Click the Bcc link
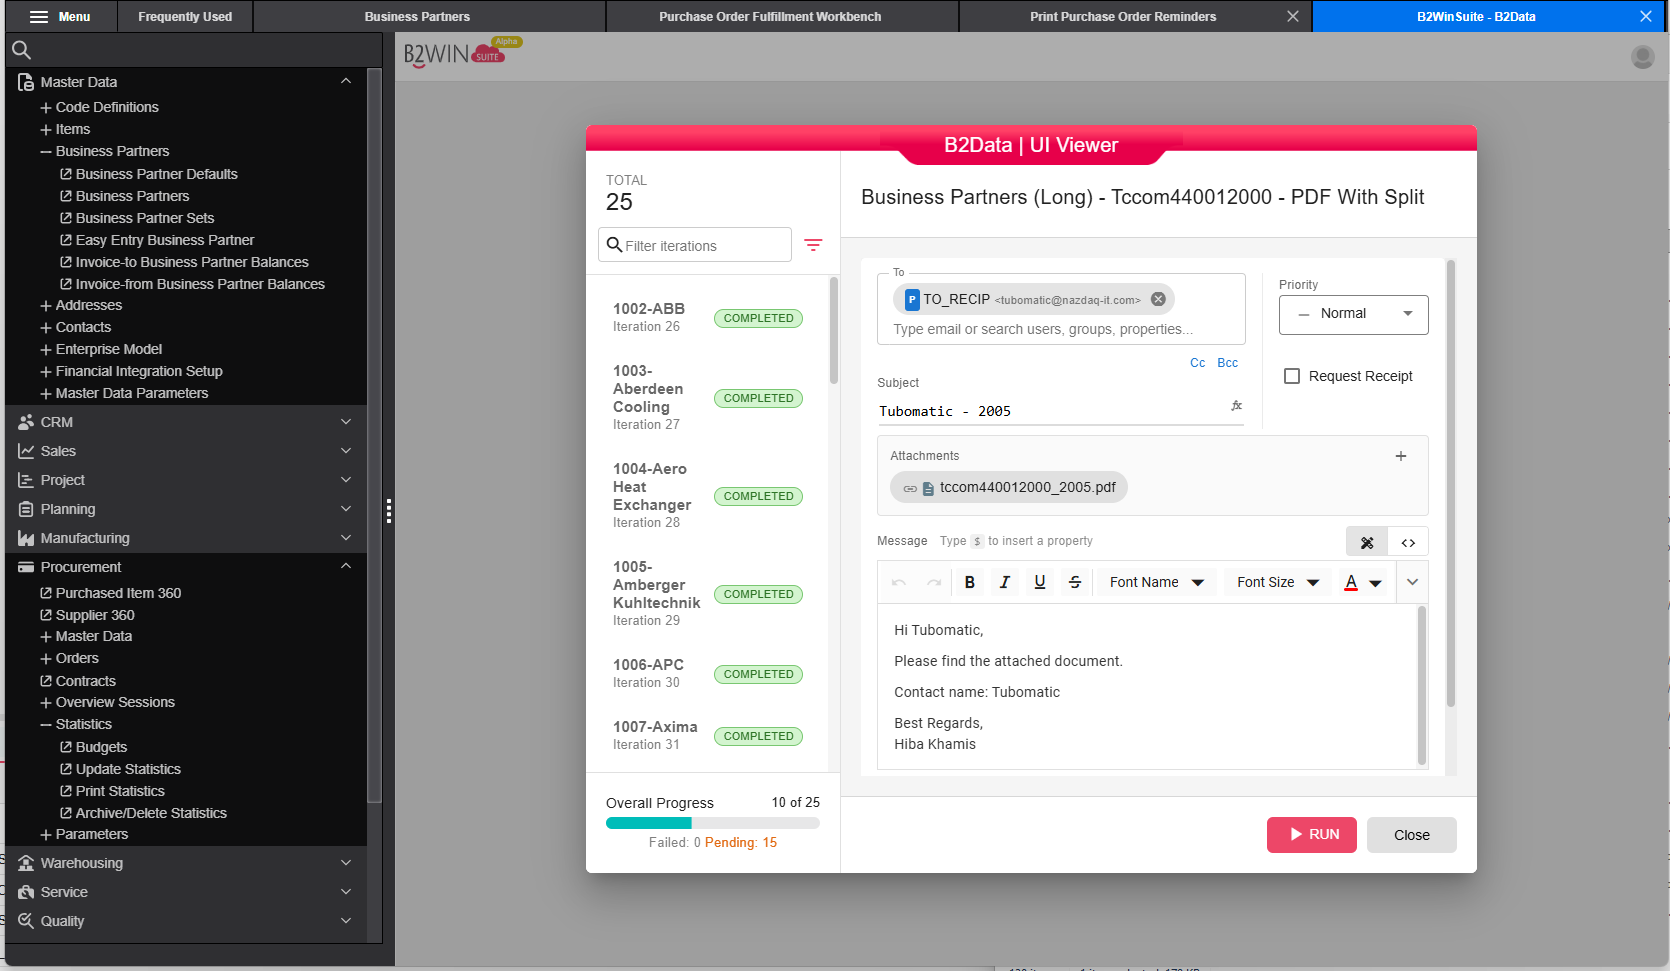Viewport: 1670px width, 971px height. pos(1228,363)
